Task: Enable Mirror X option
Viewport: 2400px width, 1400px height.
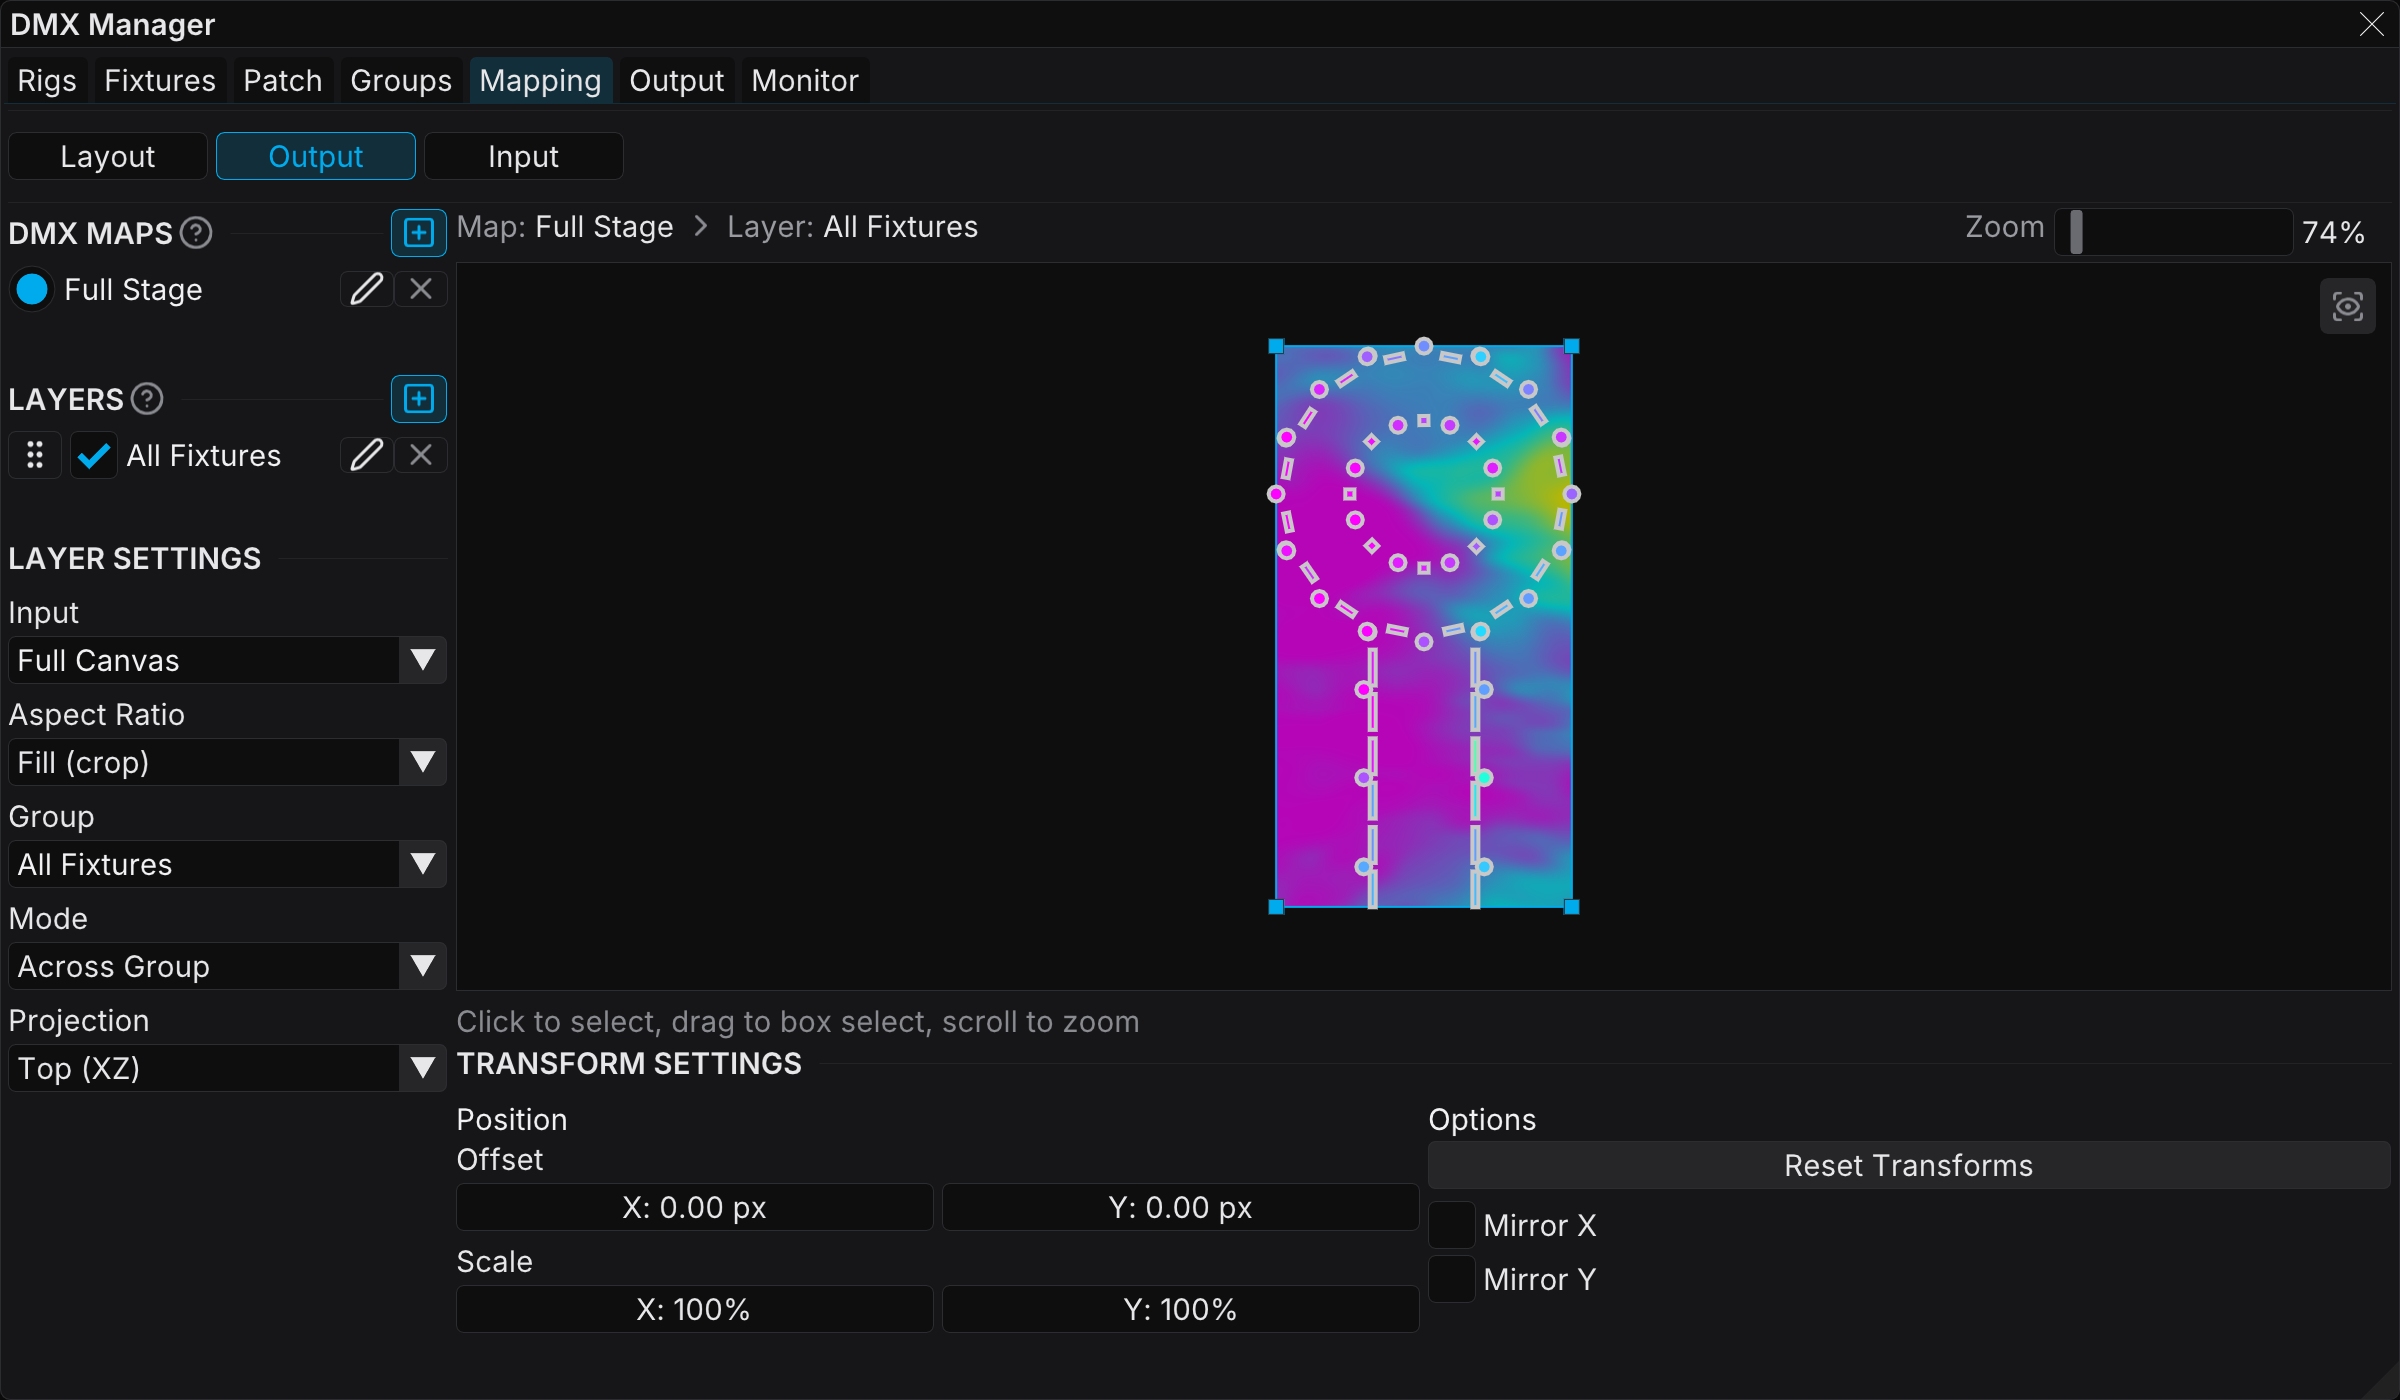Action: point(1452,1225)
